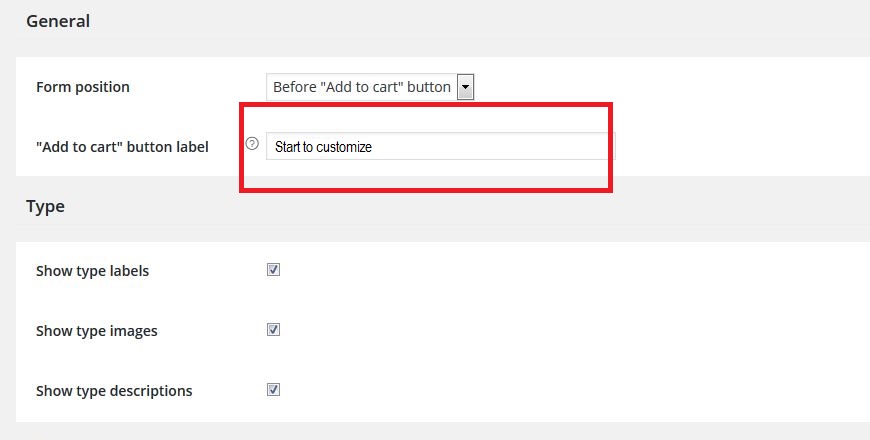
Task: Select the 'Before "Add to cart" button' combo box
Action: point(370,87)
